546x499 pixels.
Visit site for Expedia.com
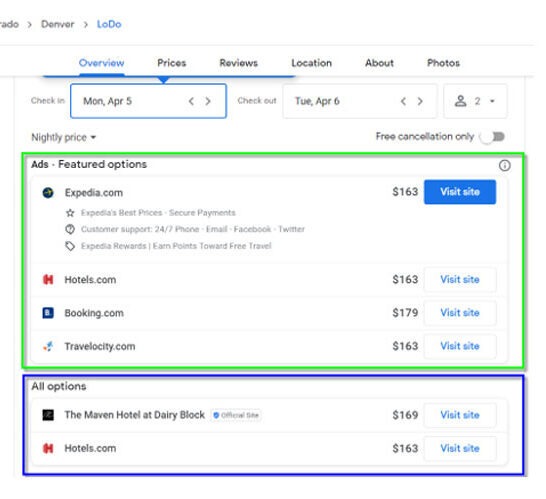[x=460, y=192]
